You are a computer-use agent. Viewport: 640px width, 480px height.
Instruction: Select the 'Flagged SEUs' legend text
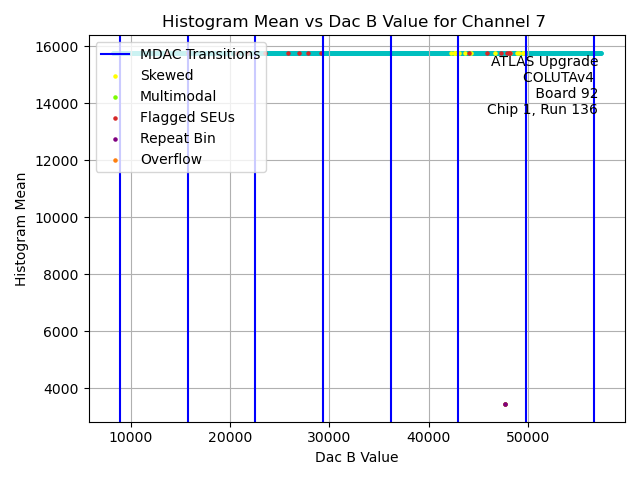coord(187,118)
